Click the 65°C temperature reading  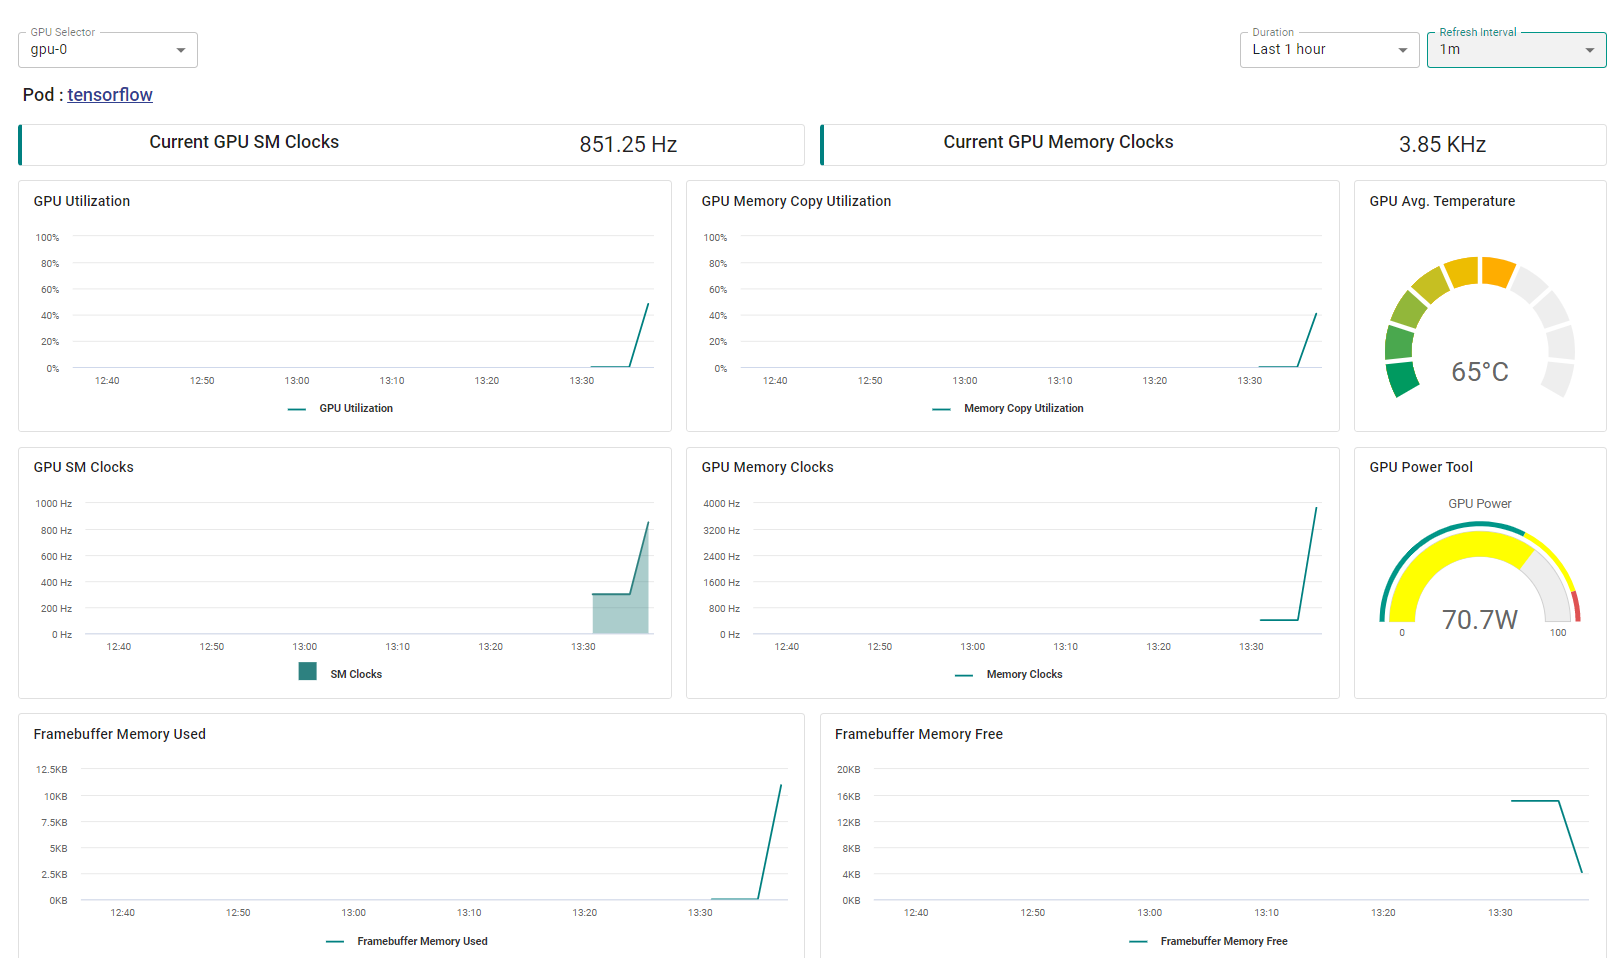[x=1480, y=372]
